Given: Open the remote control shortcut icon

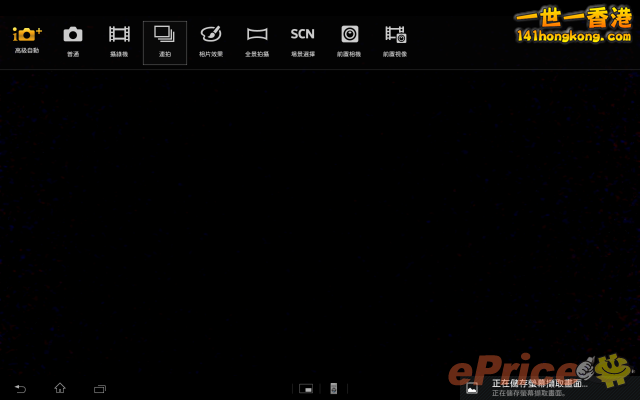Looking at the screenshot, I should tap(334, 389).
